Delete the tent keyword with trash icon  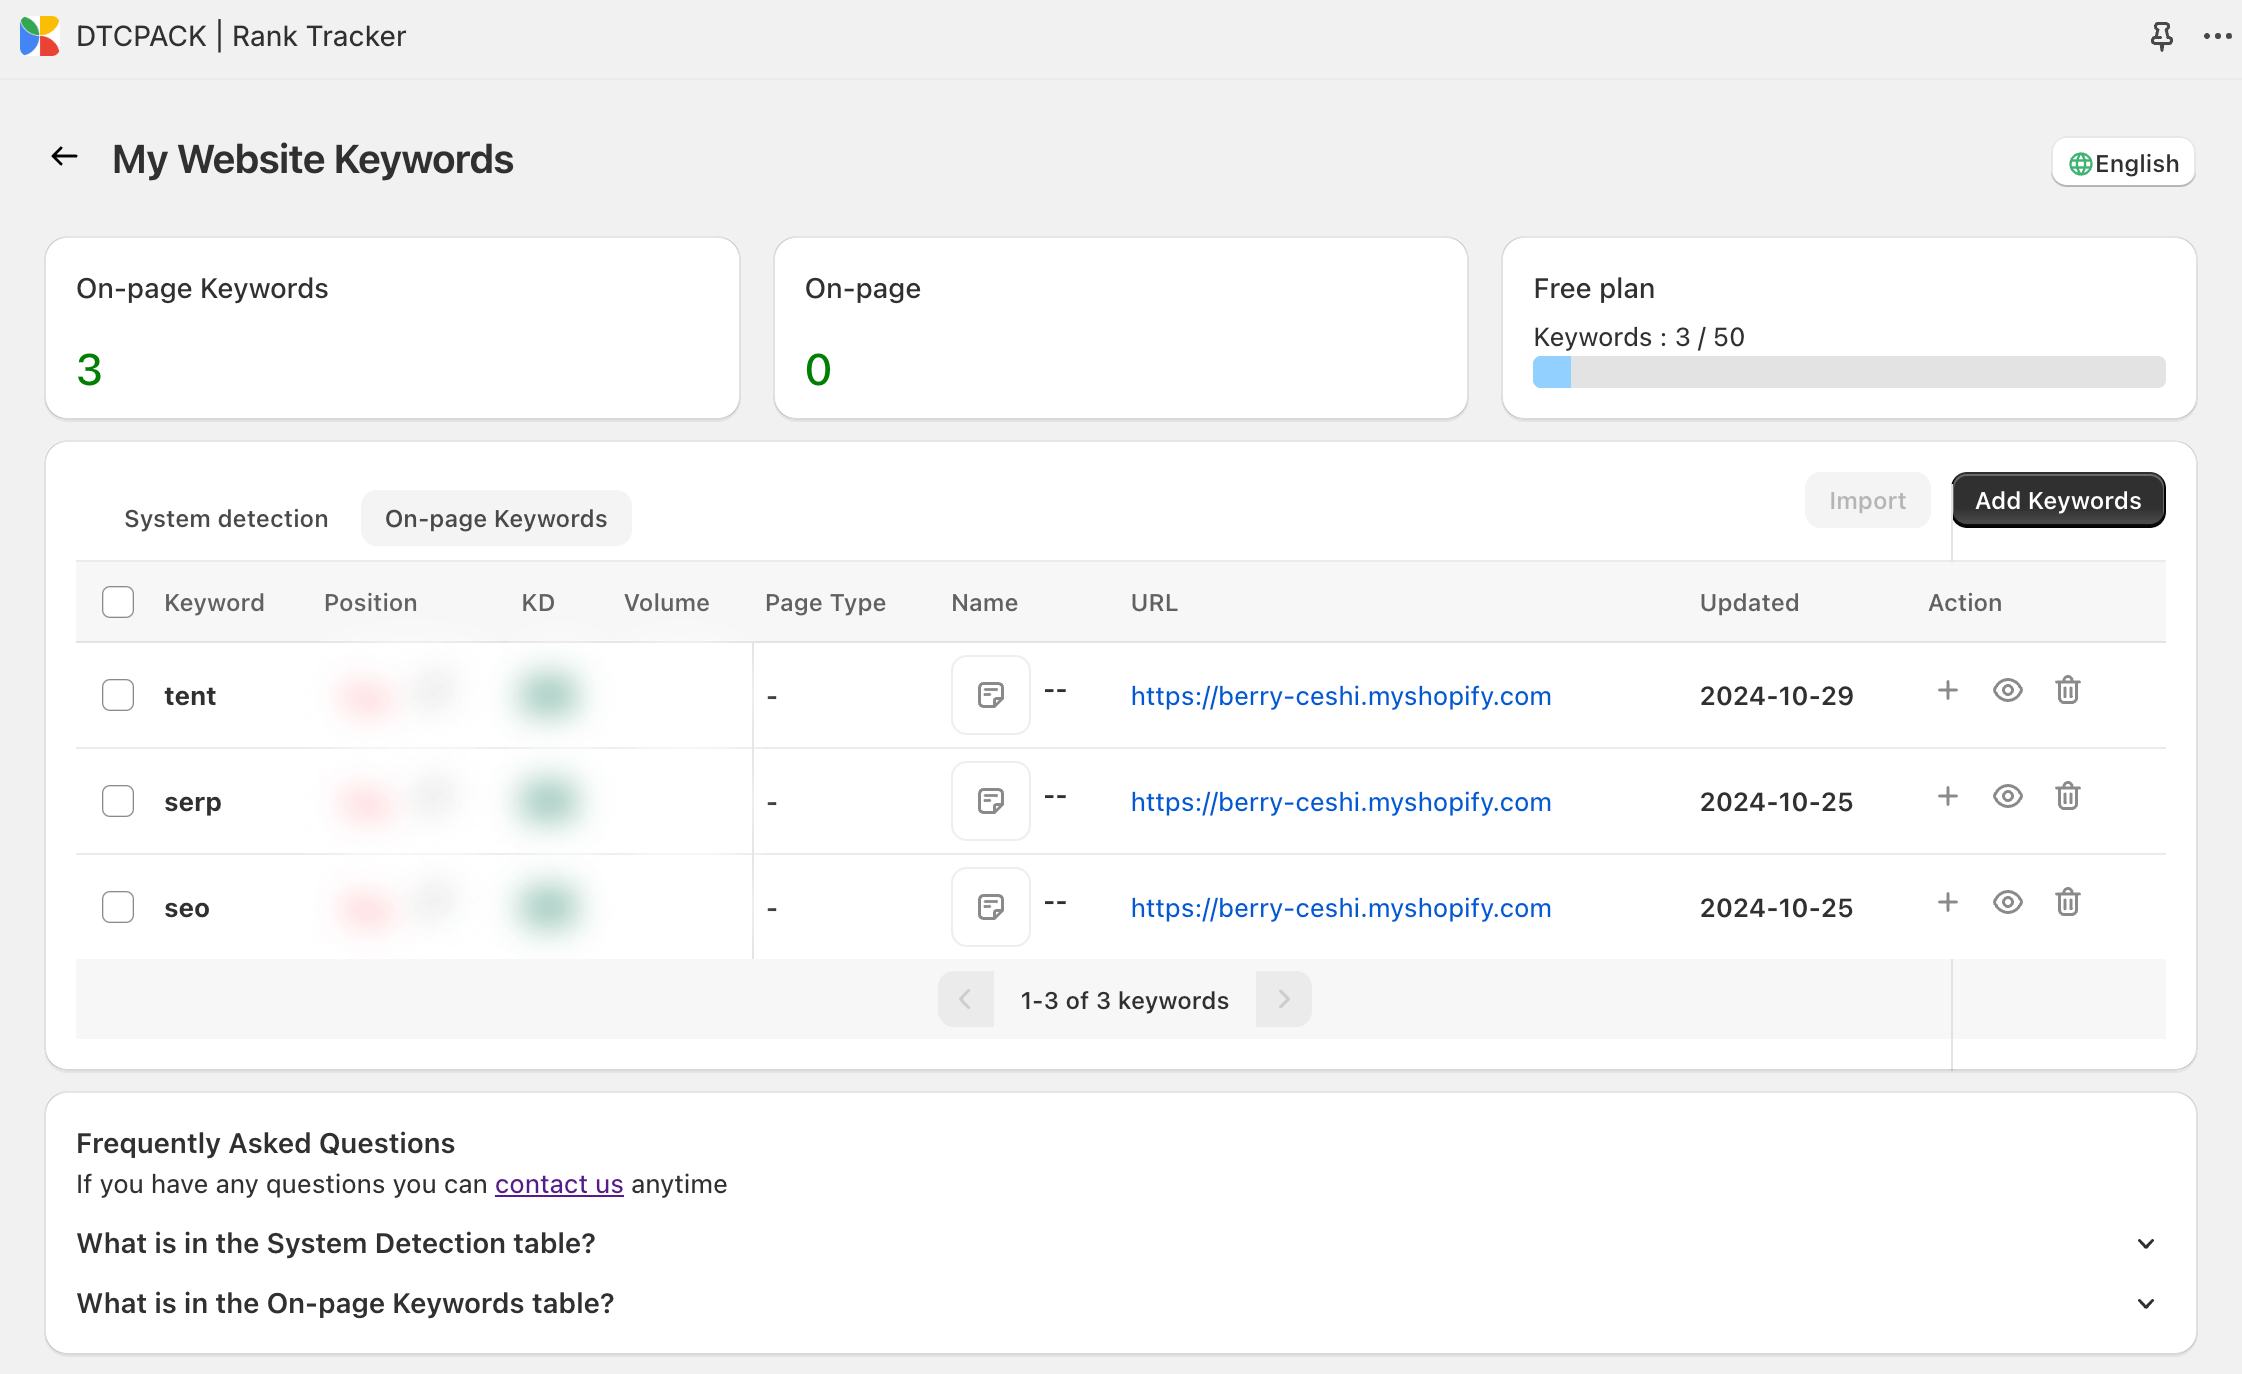pos(2067,691)
